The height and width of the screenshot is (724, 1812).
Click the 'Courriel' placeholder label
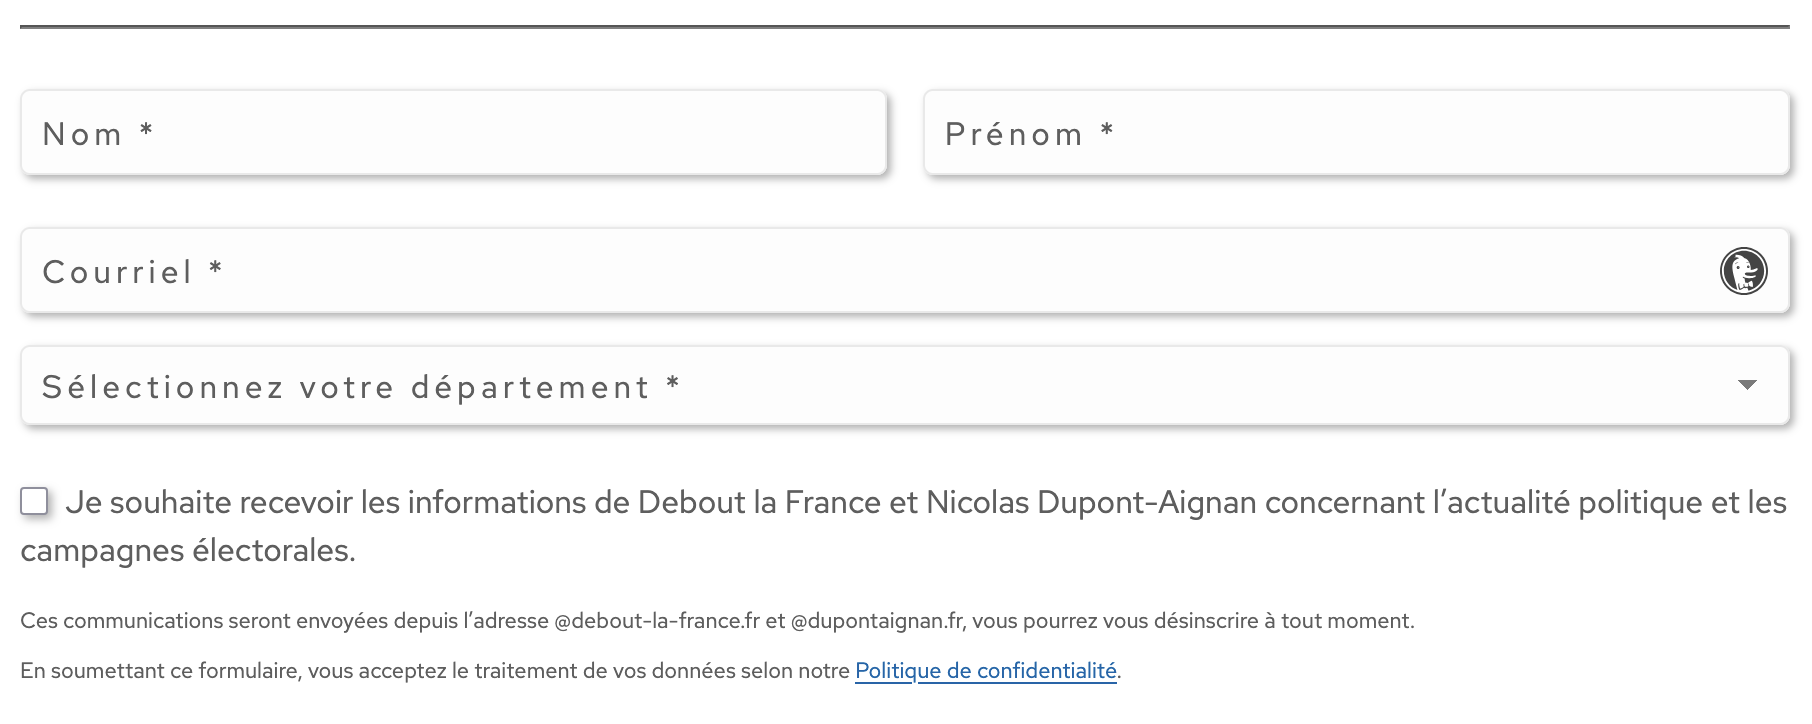pos(117,272)
